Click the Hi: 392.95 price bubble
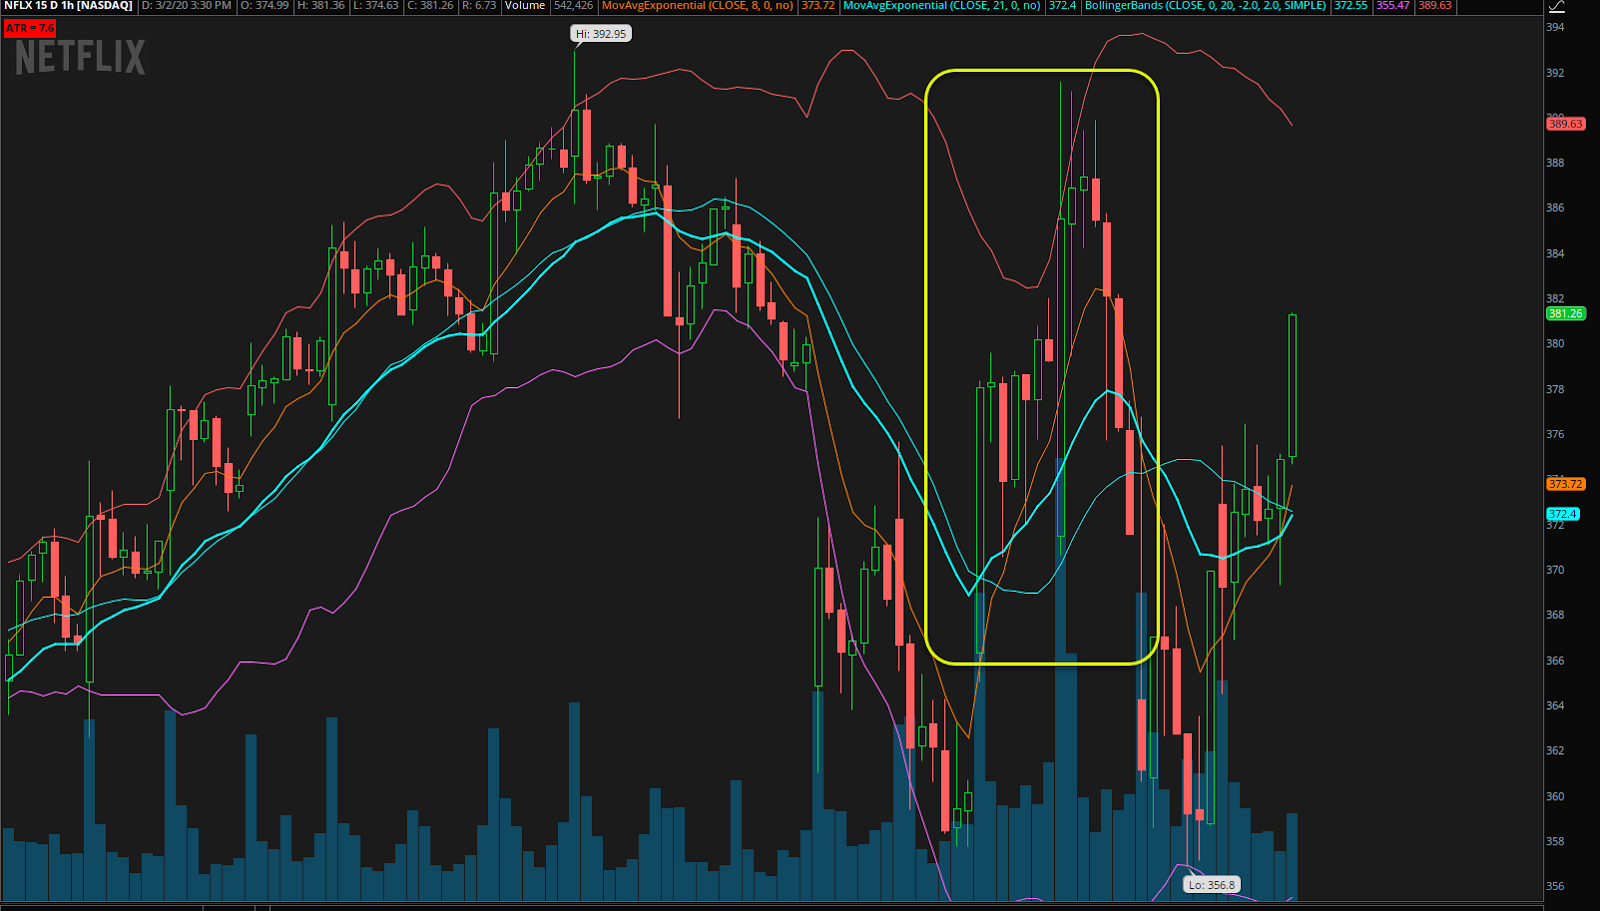Viewport: 1600px width, 911px height. click(601, 34)
